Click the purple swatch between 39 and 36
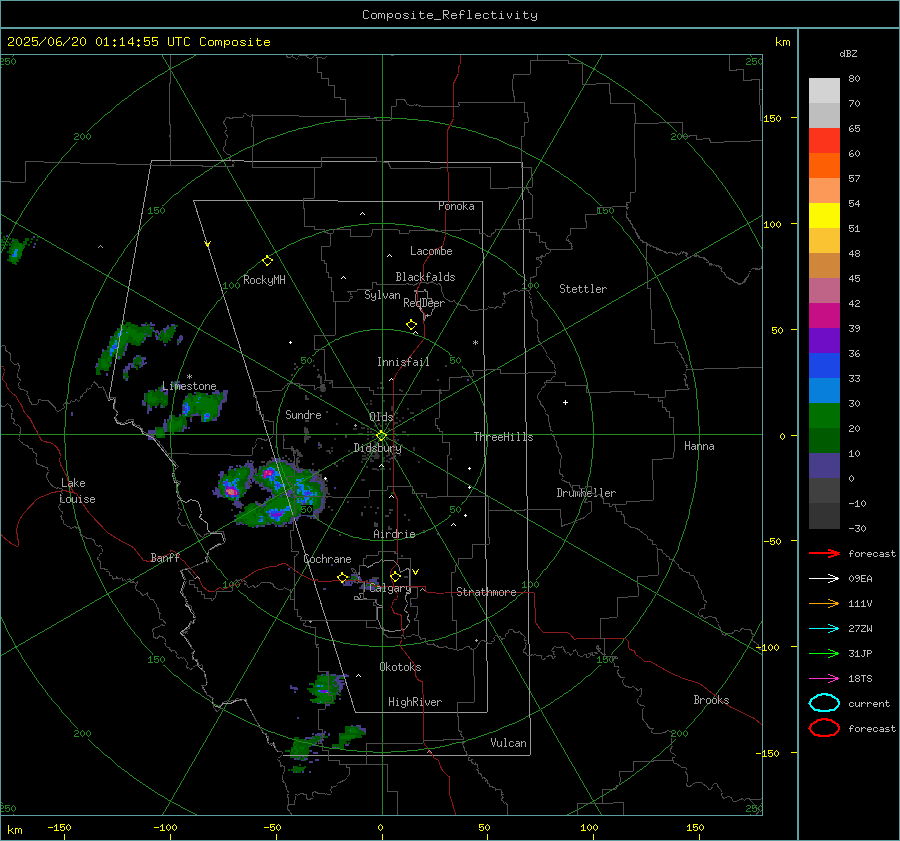Image resolution: width=900 pixels, height=841 pixels. pos(824,340)
